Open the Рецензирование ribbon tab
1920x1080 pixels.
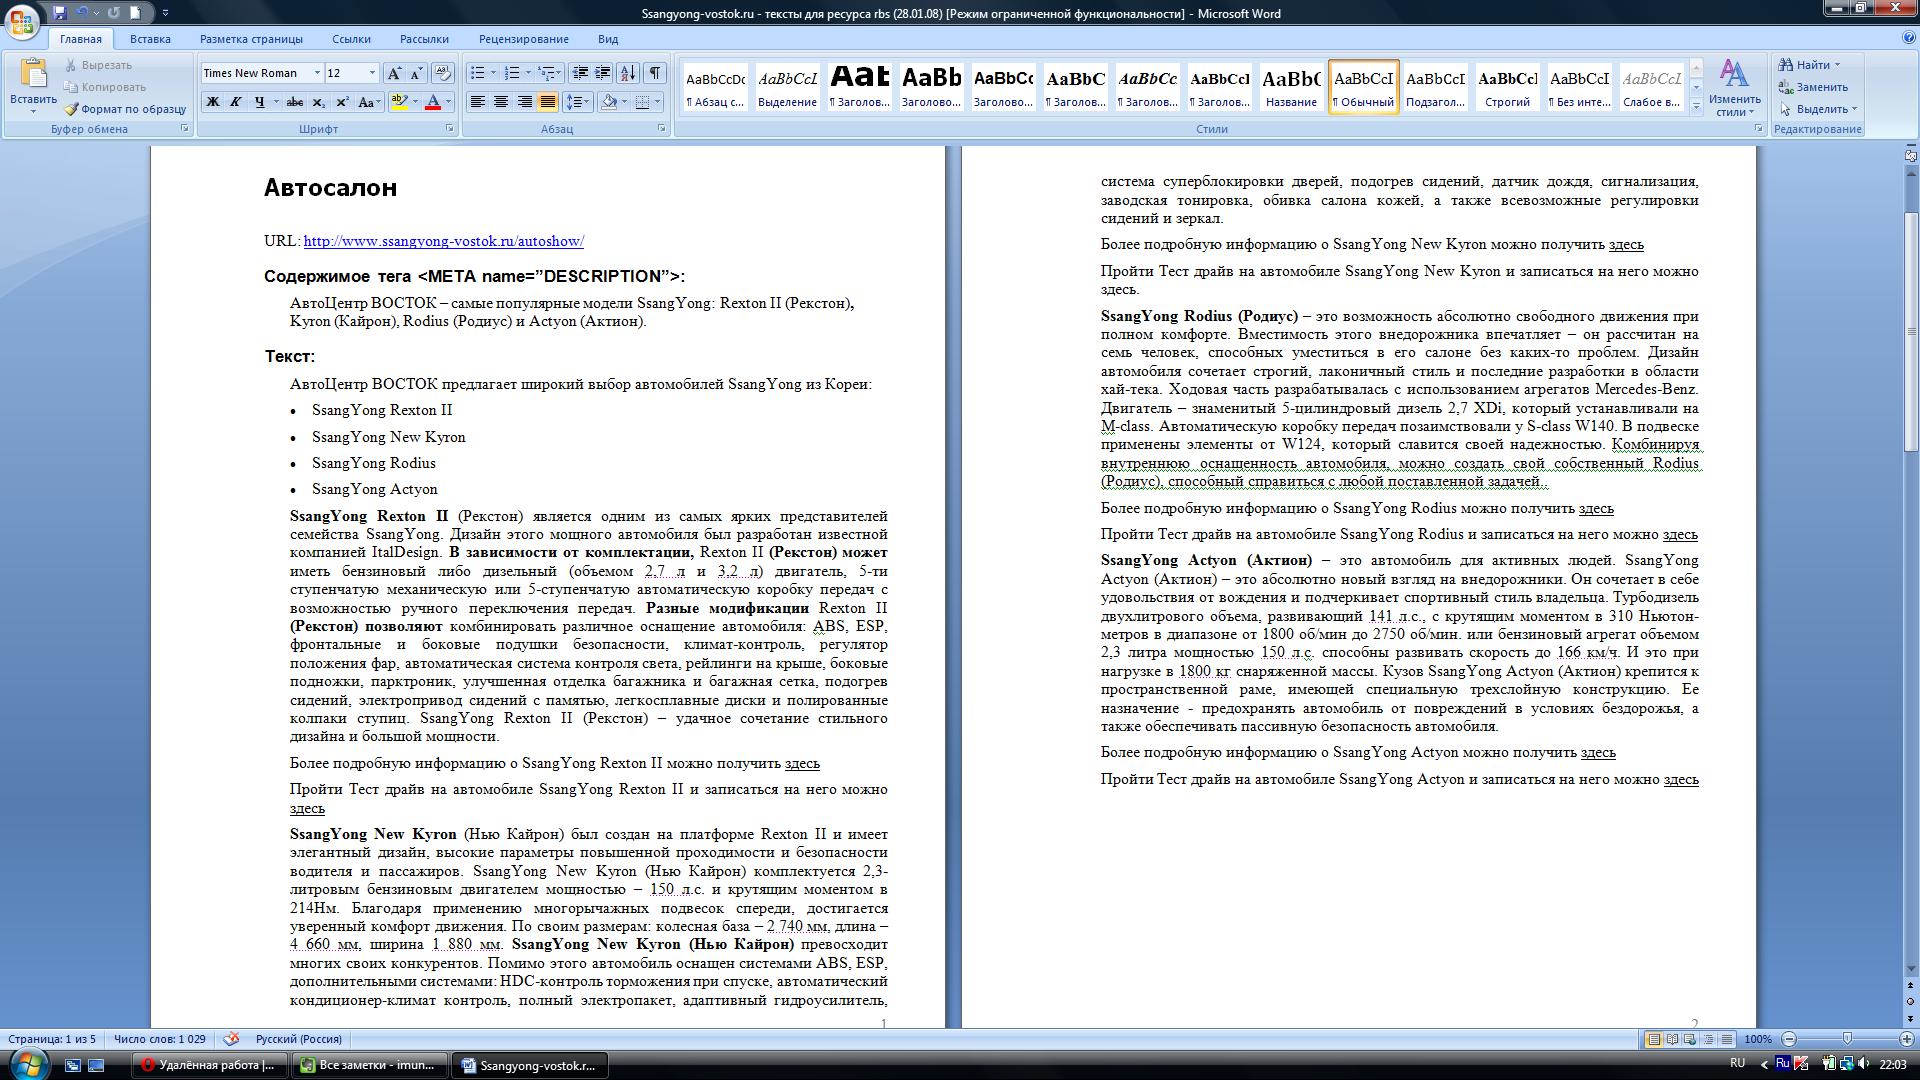(523, 39)
